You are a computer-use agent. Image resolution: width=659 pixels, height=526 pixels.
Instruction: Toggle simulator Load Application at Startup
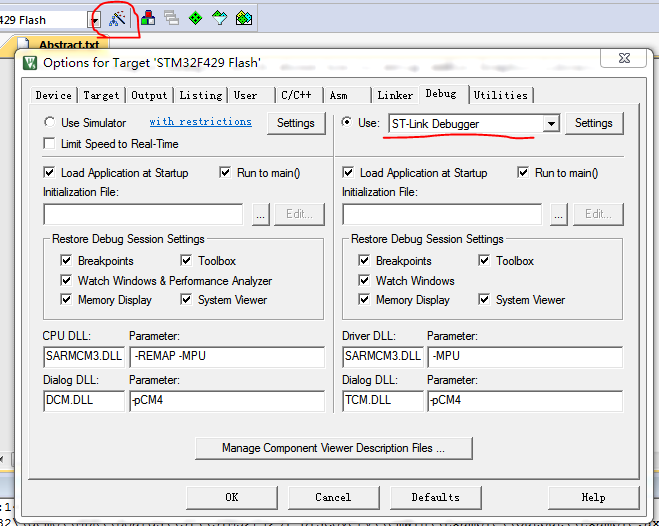pyautogui.click(x=49, y=172)
